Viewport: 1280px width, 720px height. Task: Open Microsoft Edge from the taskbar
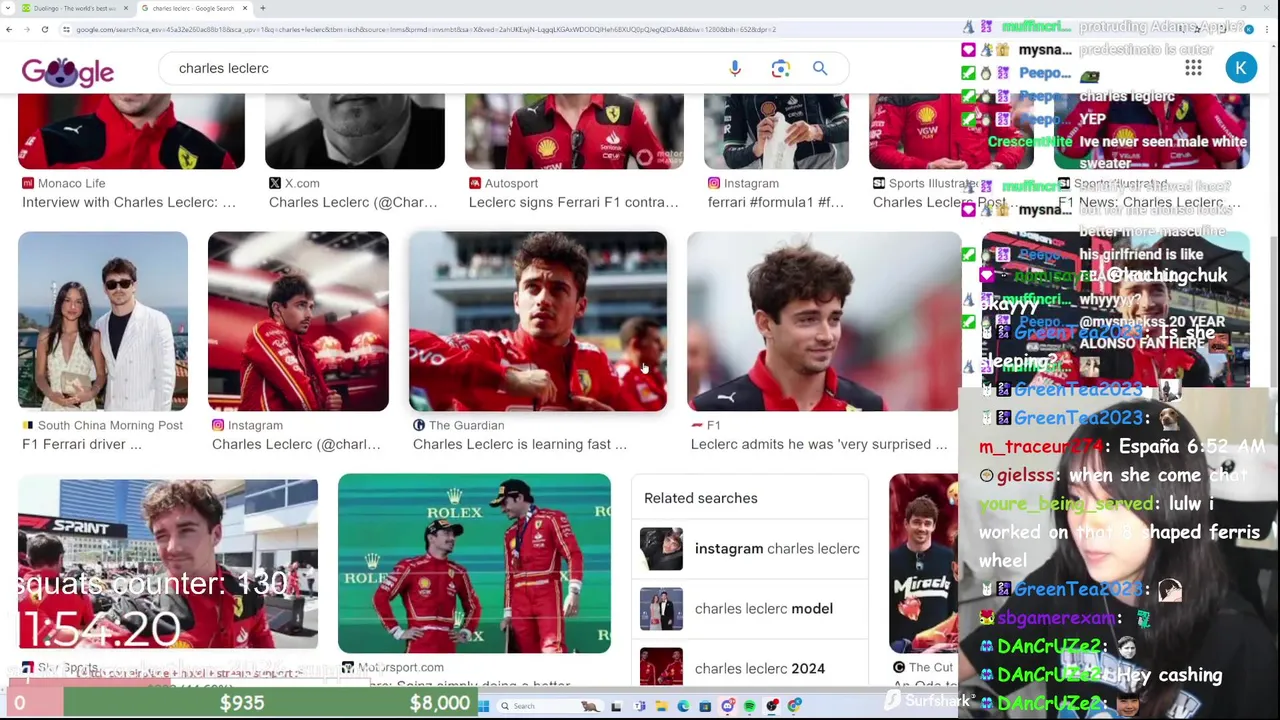pyautogui.click(x=684, y=706)
